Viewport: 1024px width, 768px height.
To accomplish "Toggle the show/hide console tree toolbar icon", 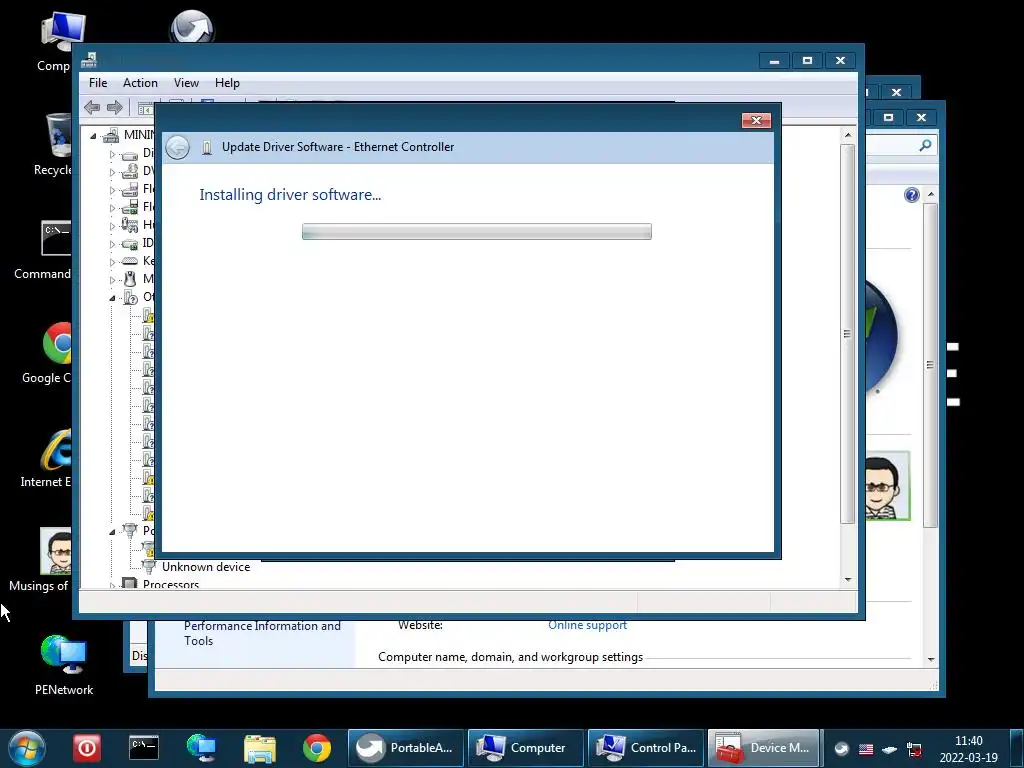I will [145, 108].
